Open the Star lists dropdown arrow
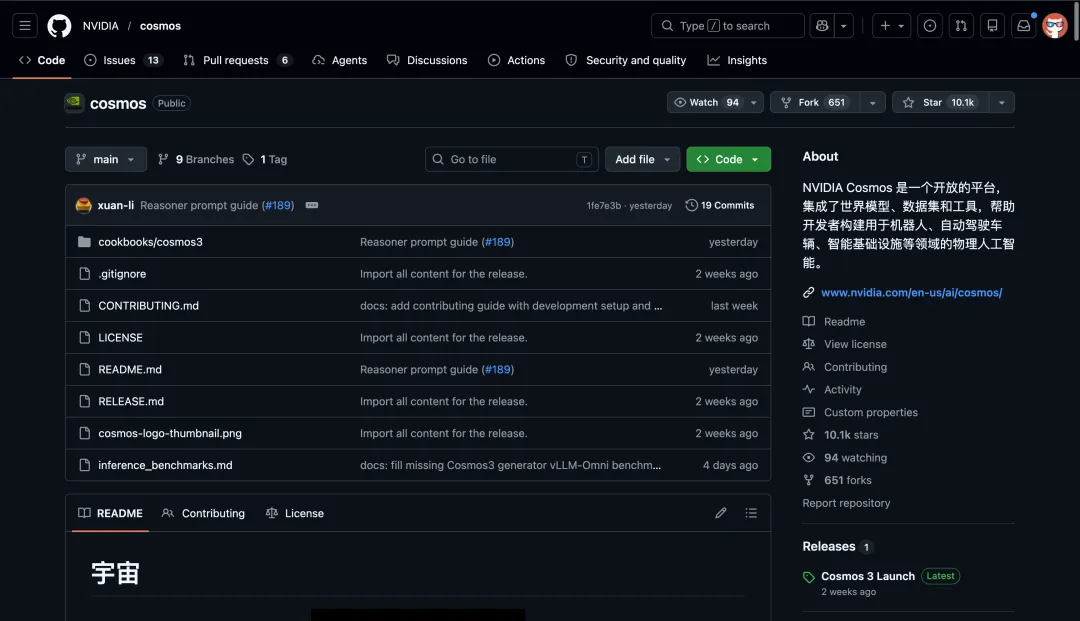The image size is (1080, 621). 1001,103
